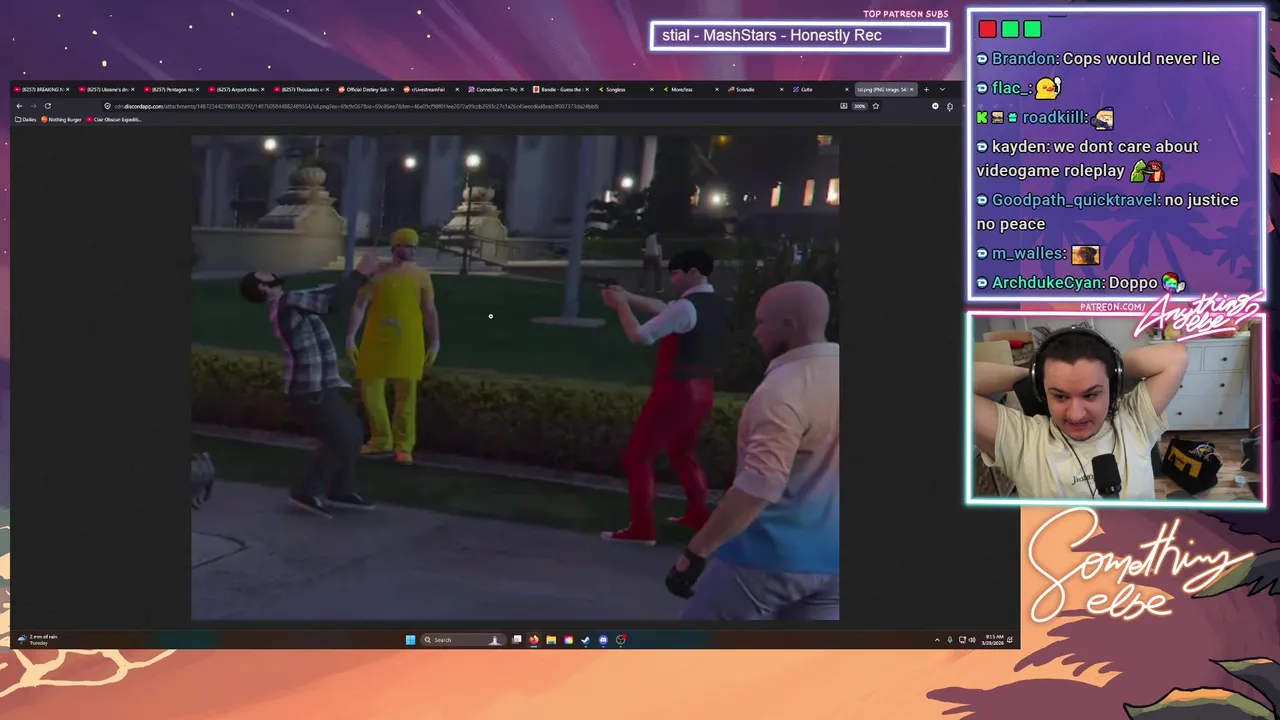
Task: Open the Moviefess tab
Action: (692, 89)
